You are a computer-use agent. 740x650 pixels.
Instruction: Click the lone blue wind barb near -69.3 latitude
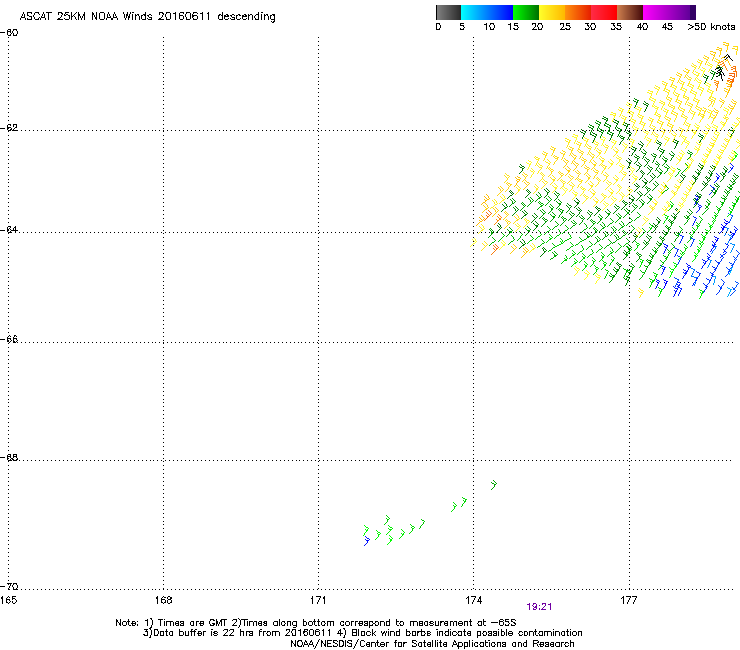(x=366, y=541)
